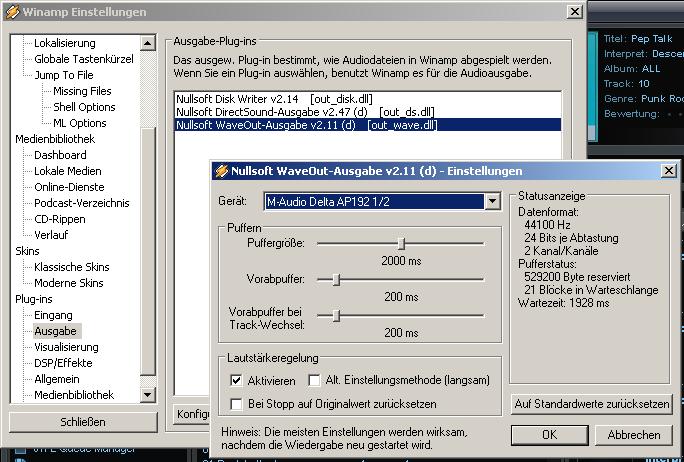Select Nullsoft WaveOut-Ausgabe v2.11 plug-in
Image resolution: width=684 pixels, height=462 pixels.
(367, 125)
